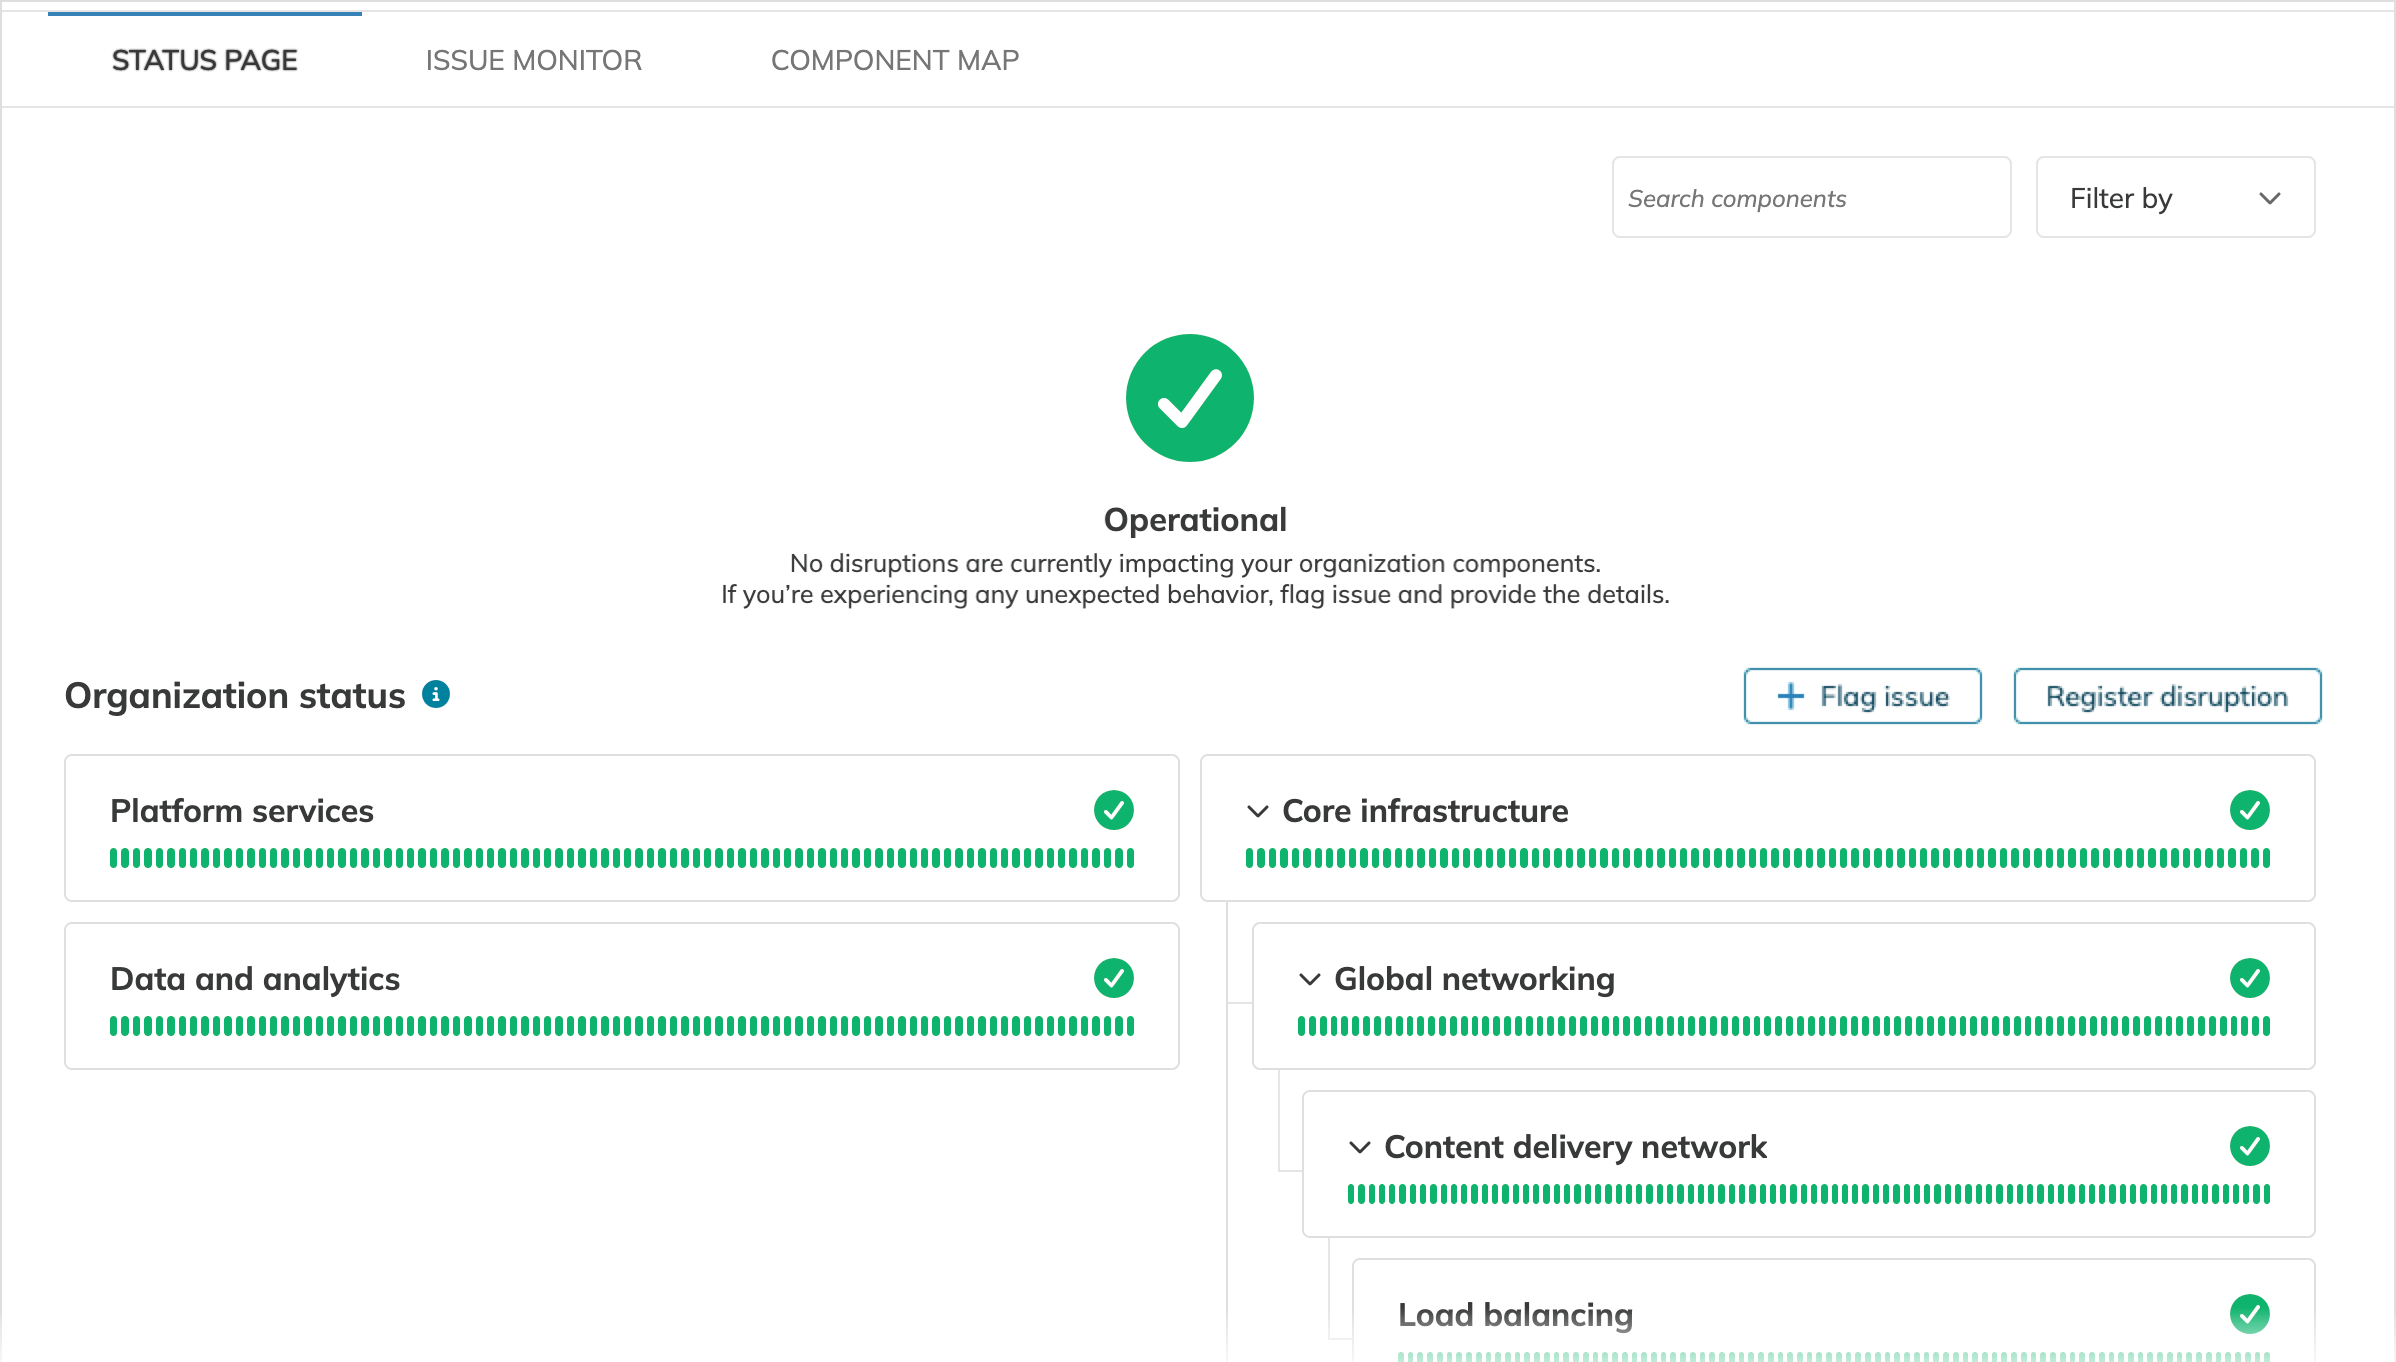Collapse the Content delivery network group
Viewport: 2396px width, 1362px height.
[x=1360, y=1147]
